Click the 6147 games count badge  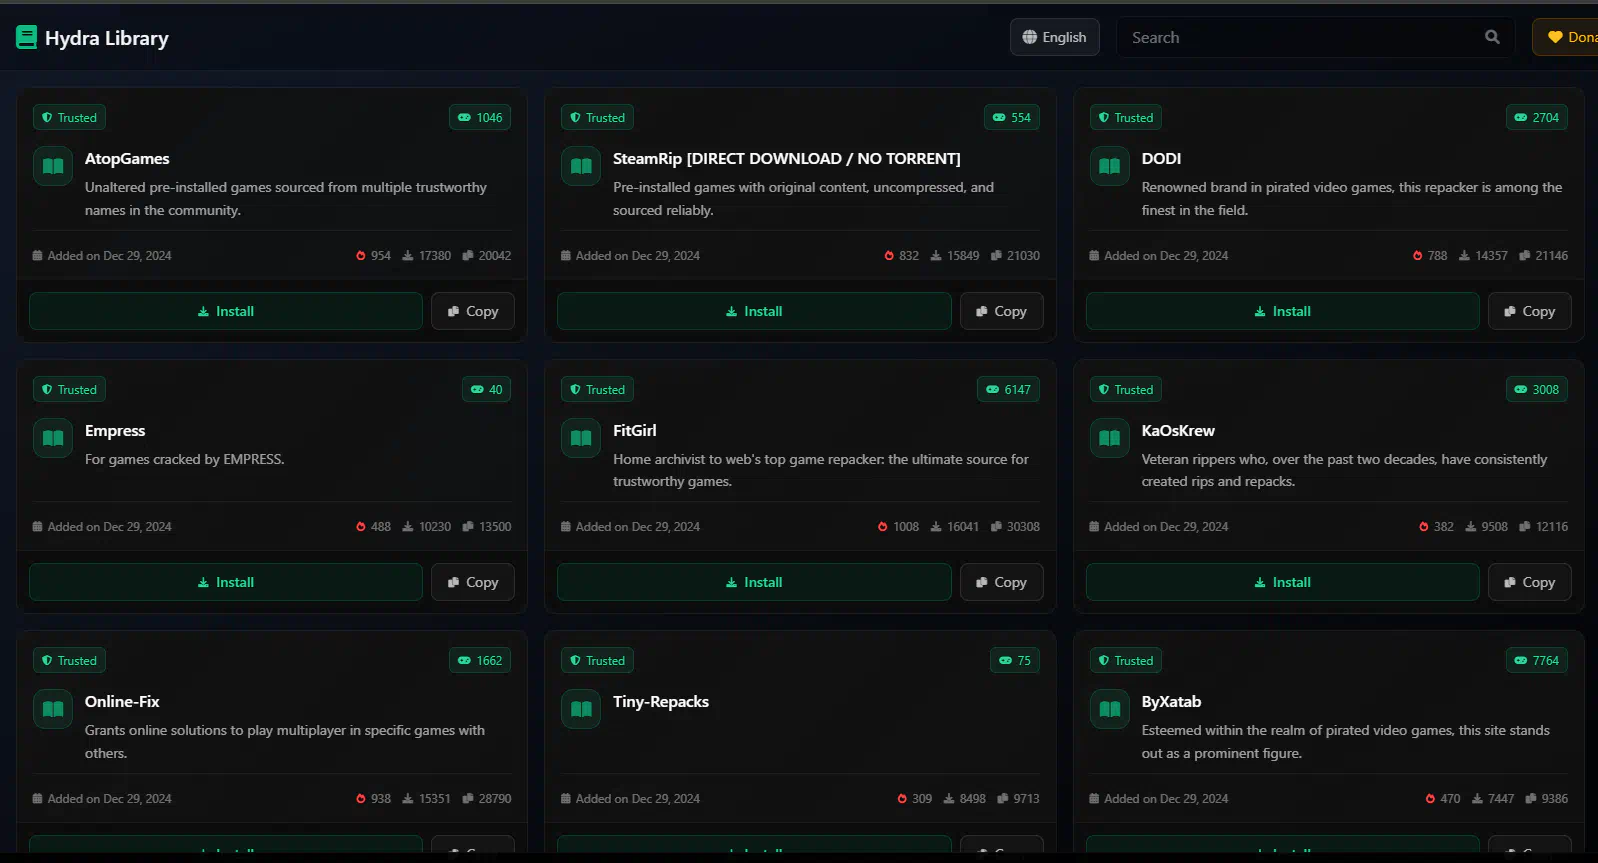click(1008, 389)
